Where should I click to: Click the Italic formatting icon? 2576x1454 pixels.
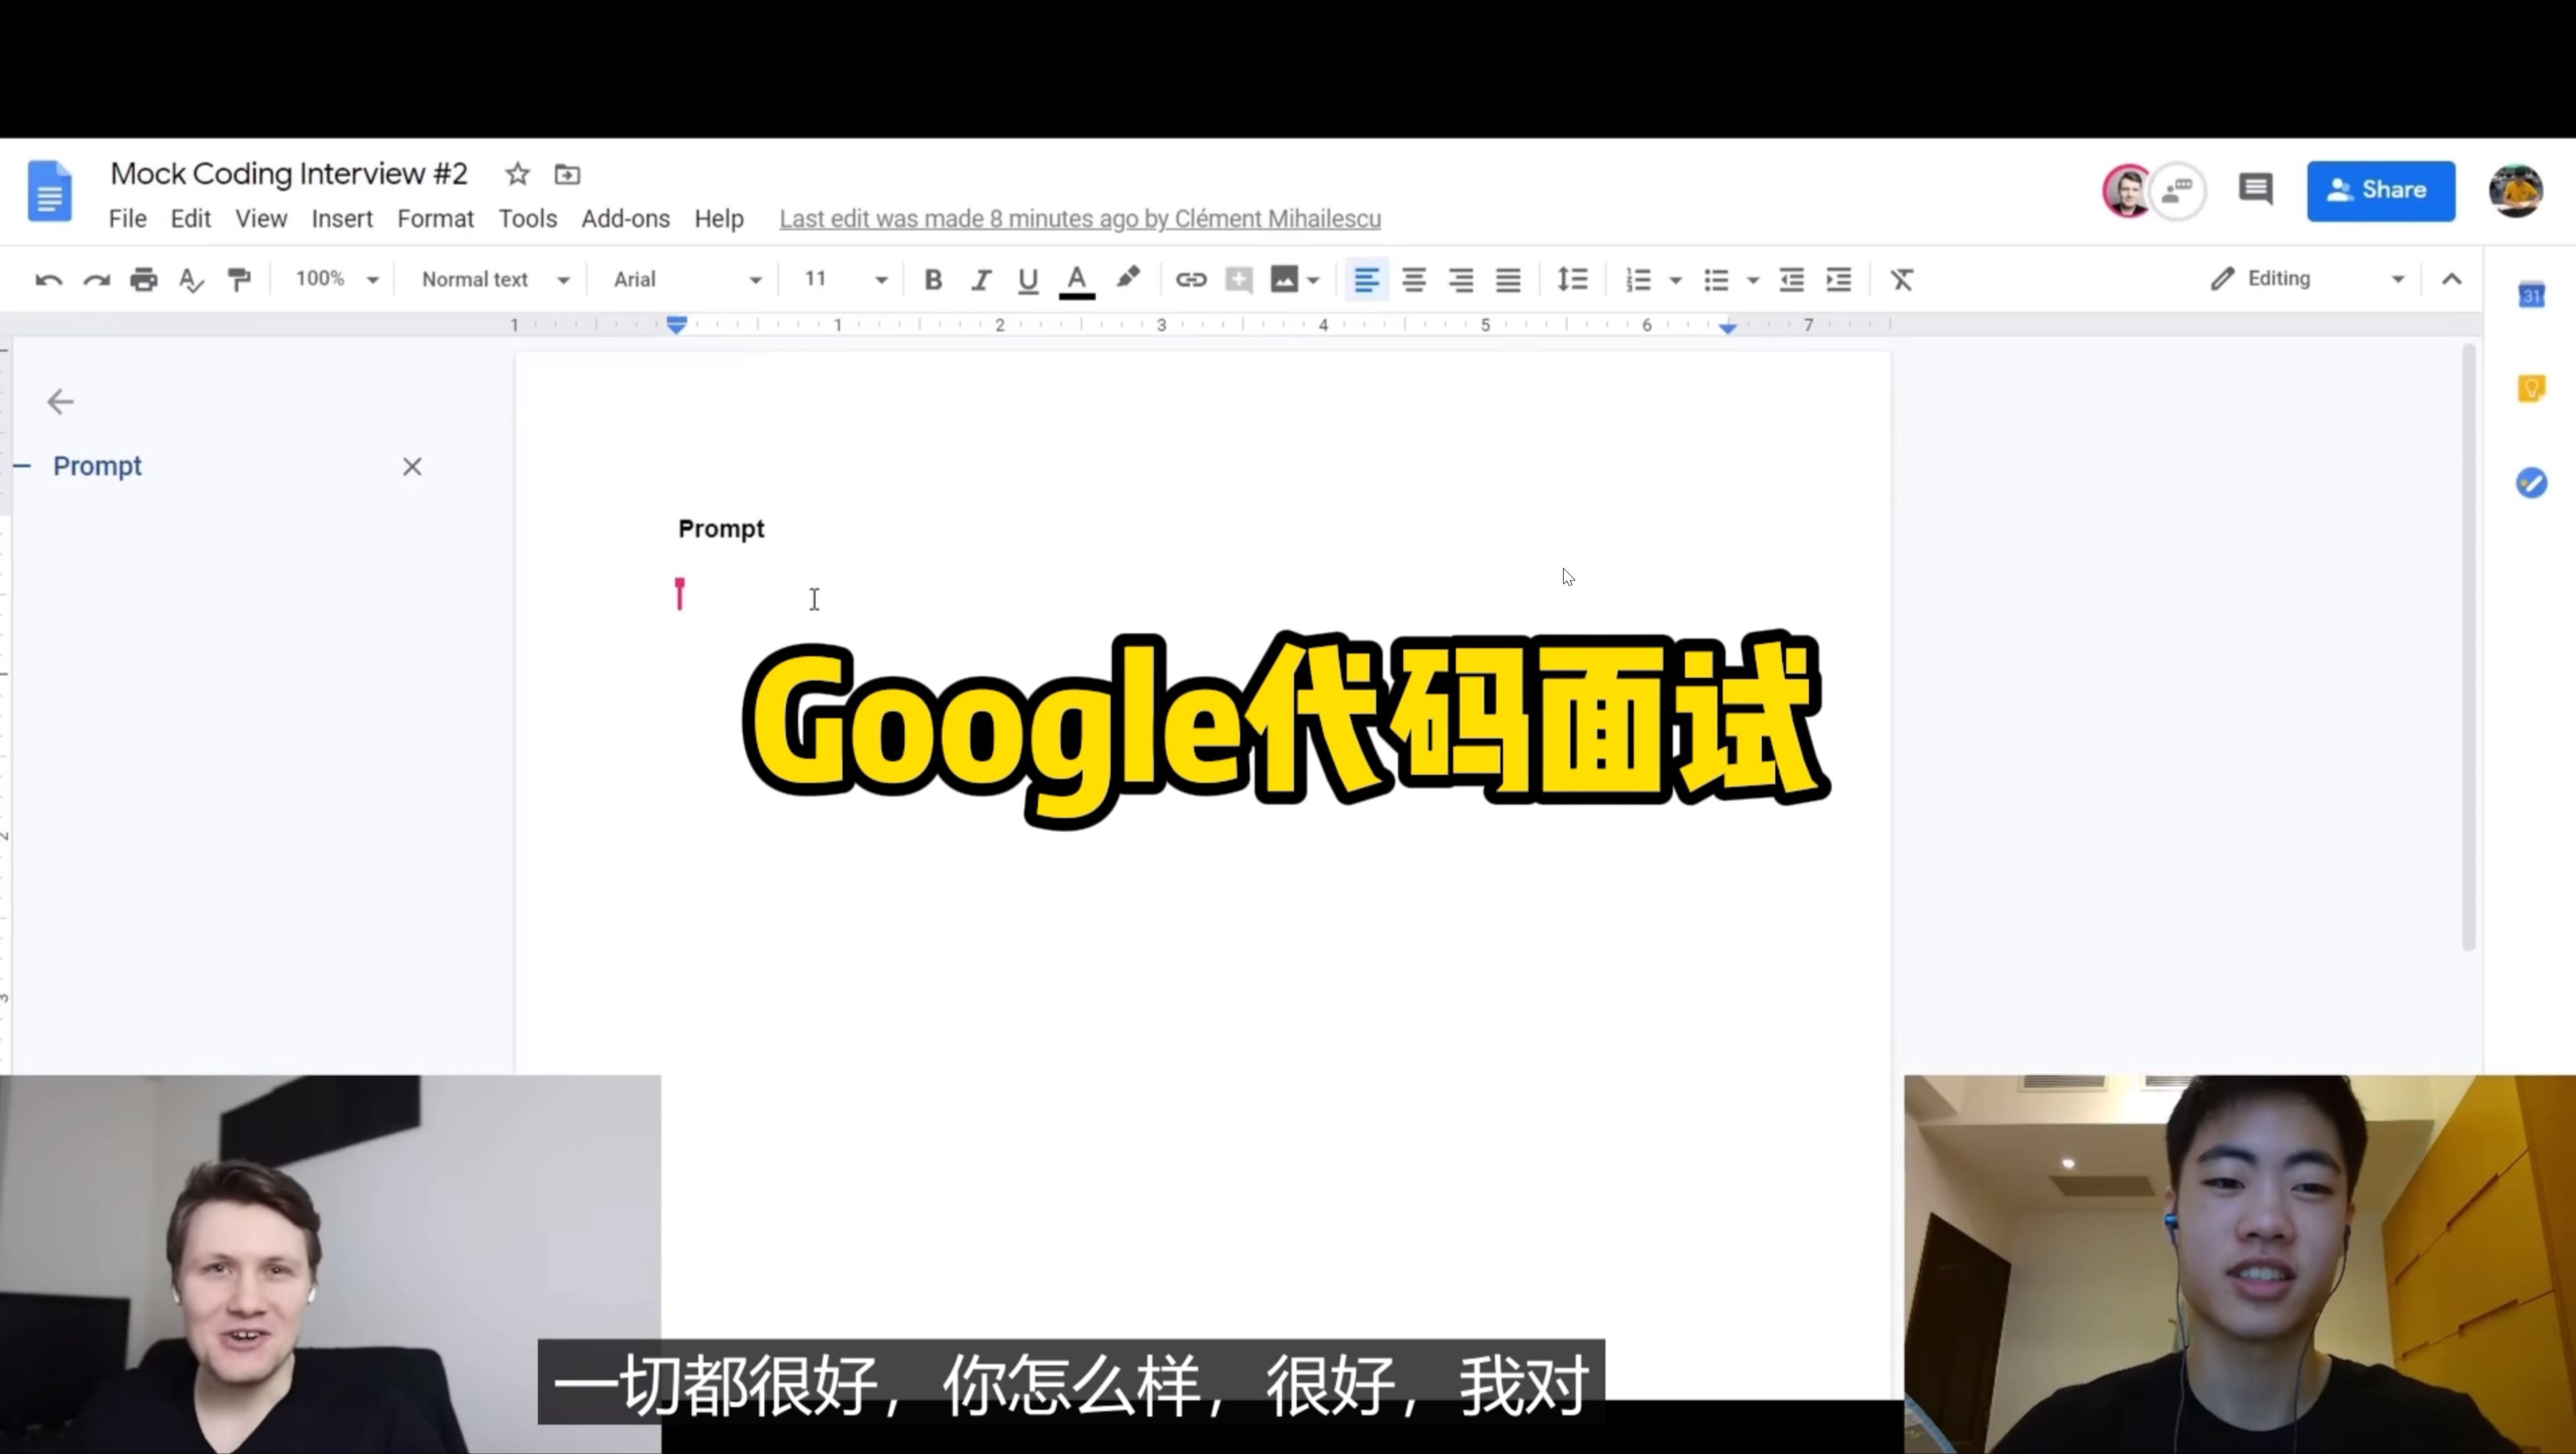pyautogui.click(x=980, y=278)
